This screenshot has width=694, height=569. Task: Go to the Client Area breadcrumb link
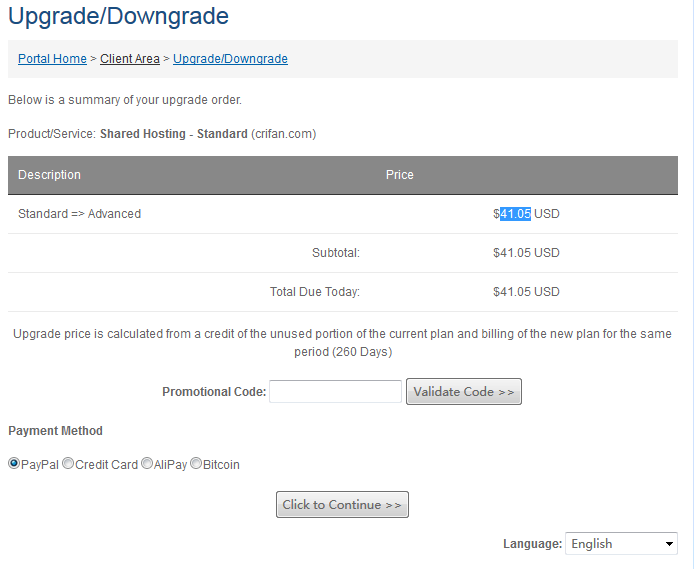[130, 59]
